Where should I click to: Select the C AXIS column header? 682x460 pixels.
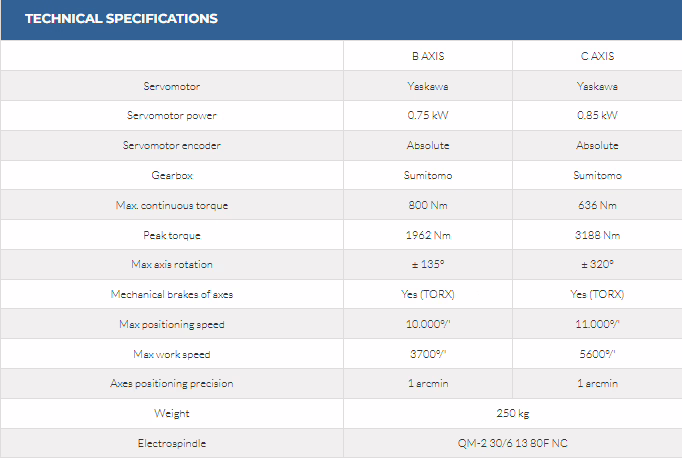[597, 56]
